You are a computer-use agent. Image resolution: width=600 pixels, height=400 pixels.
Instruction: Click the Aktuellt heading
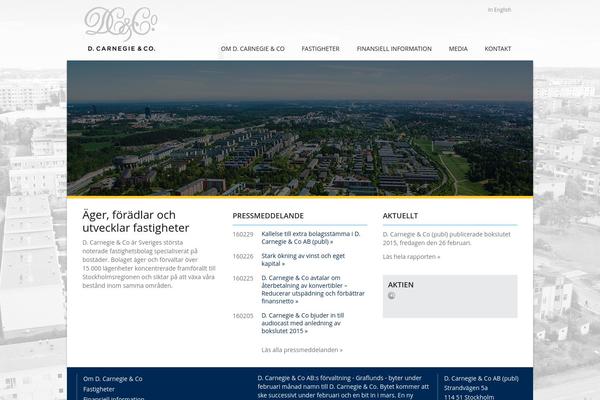point(400,216)
